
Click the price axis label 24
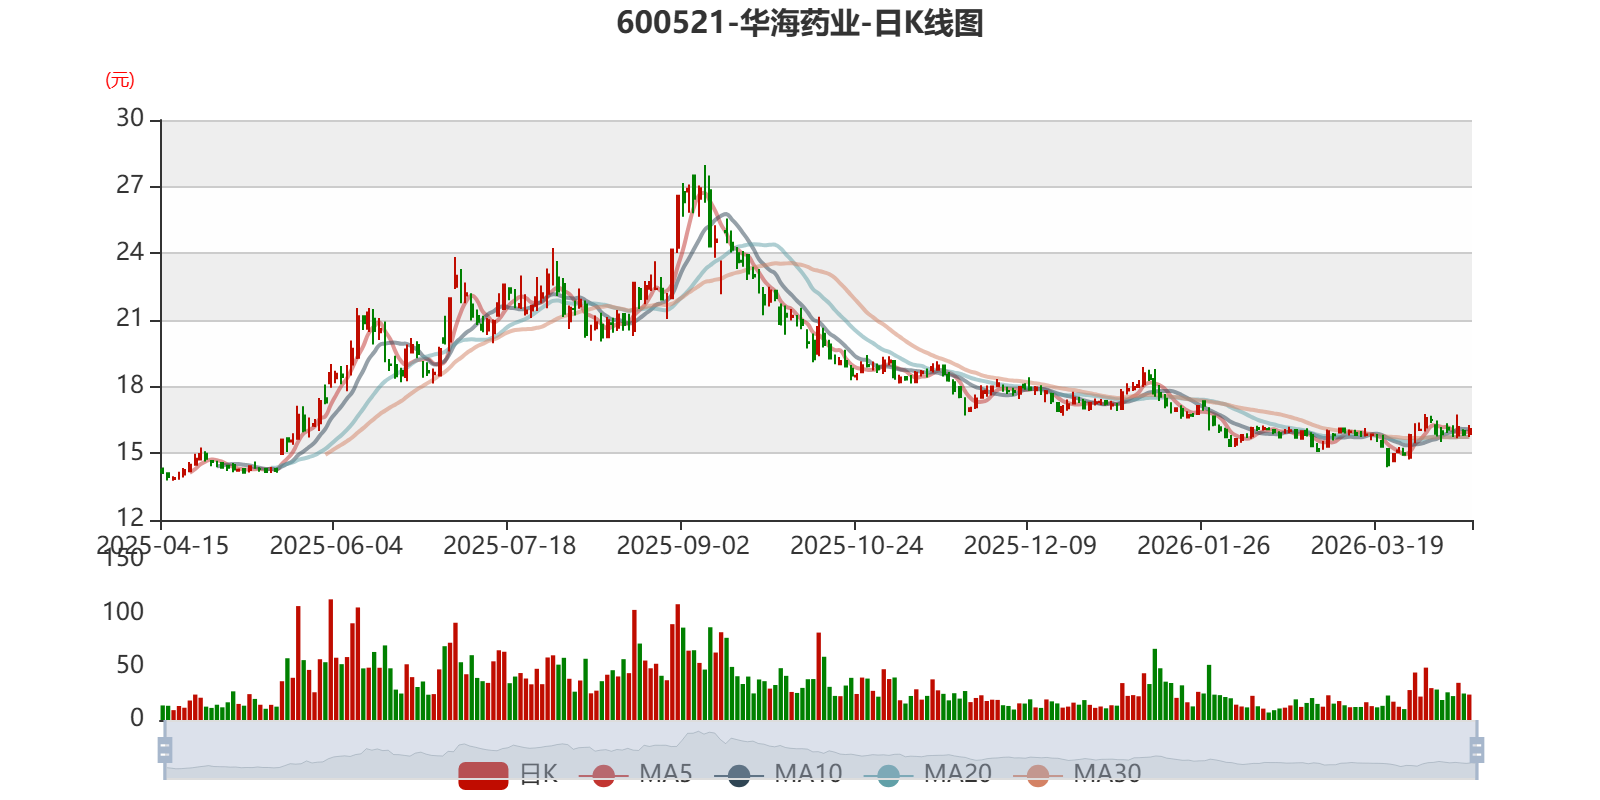[x=130, y=252]
